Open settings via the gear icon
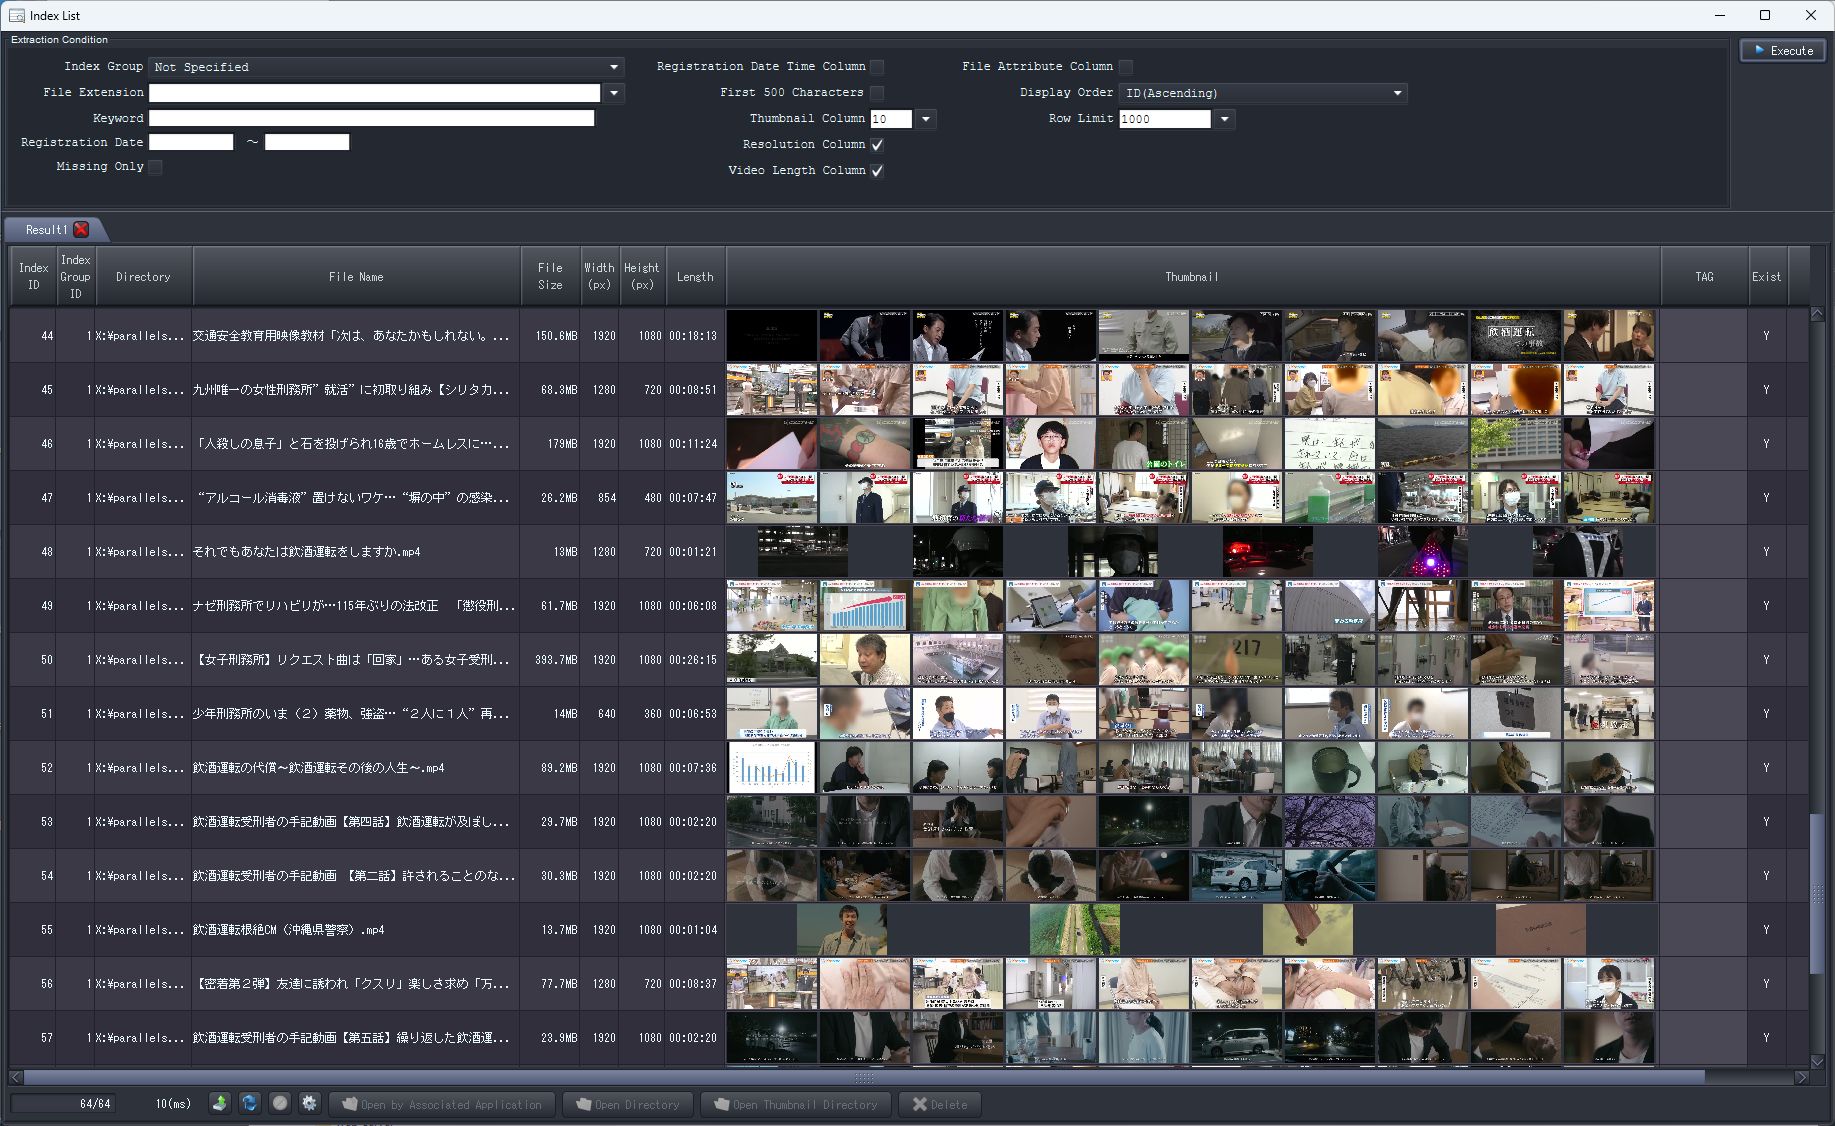The image size is (1835, 1126). point(309,1103)
